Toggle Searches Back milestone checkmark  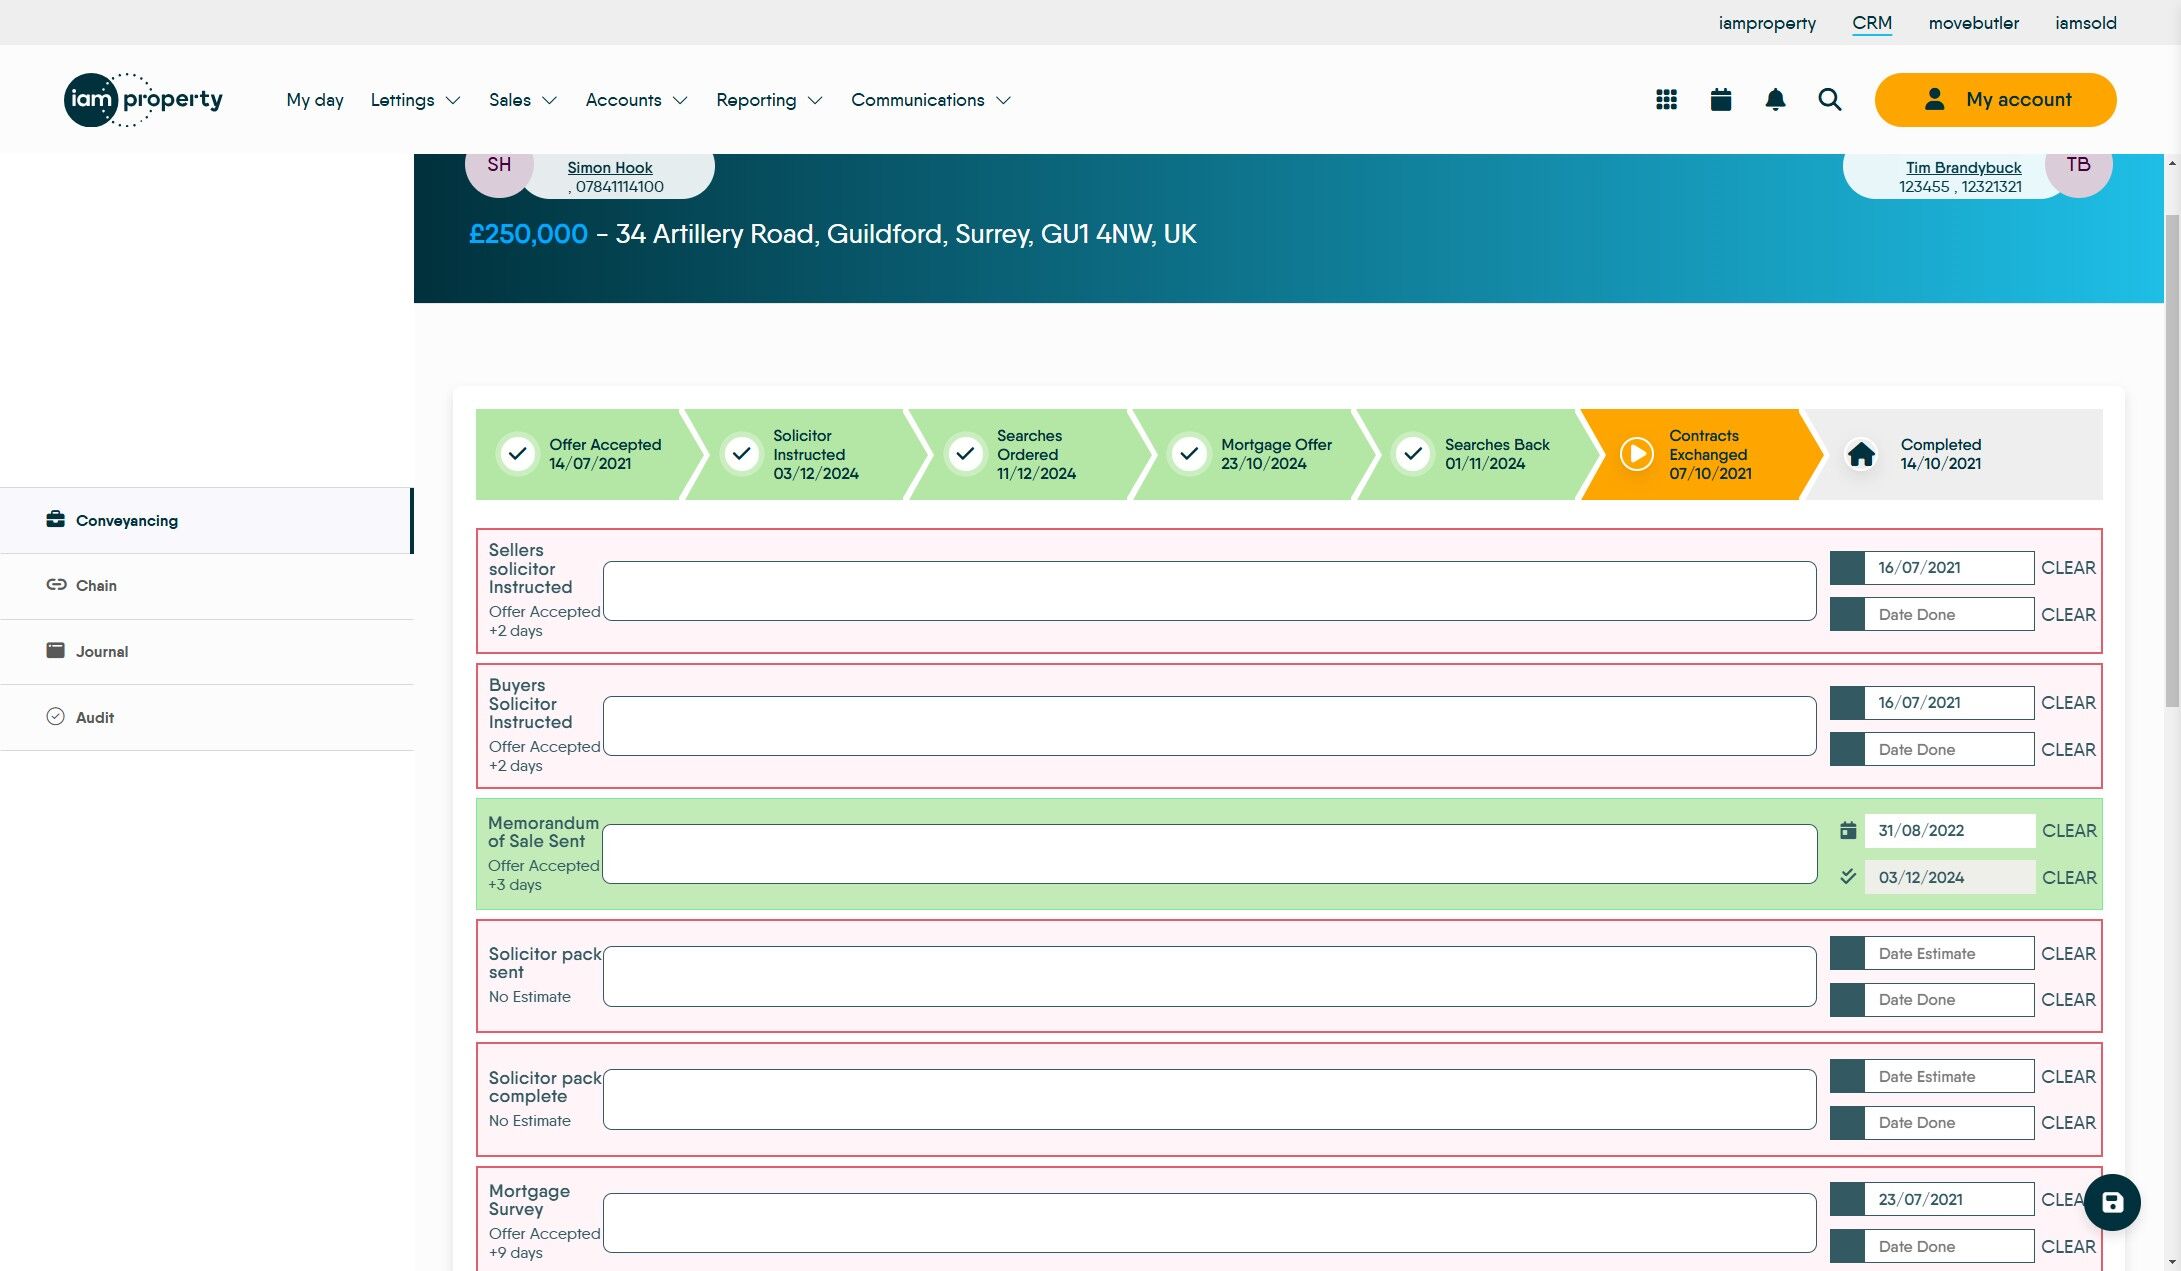tap(1413, 455)
